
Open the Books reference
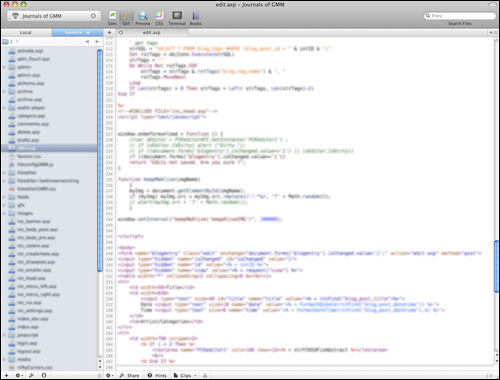pyautogui.click(x=195, y=18)
